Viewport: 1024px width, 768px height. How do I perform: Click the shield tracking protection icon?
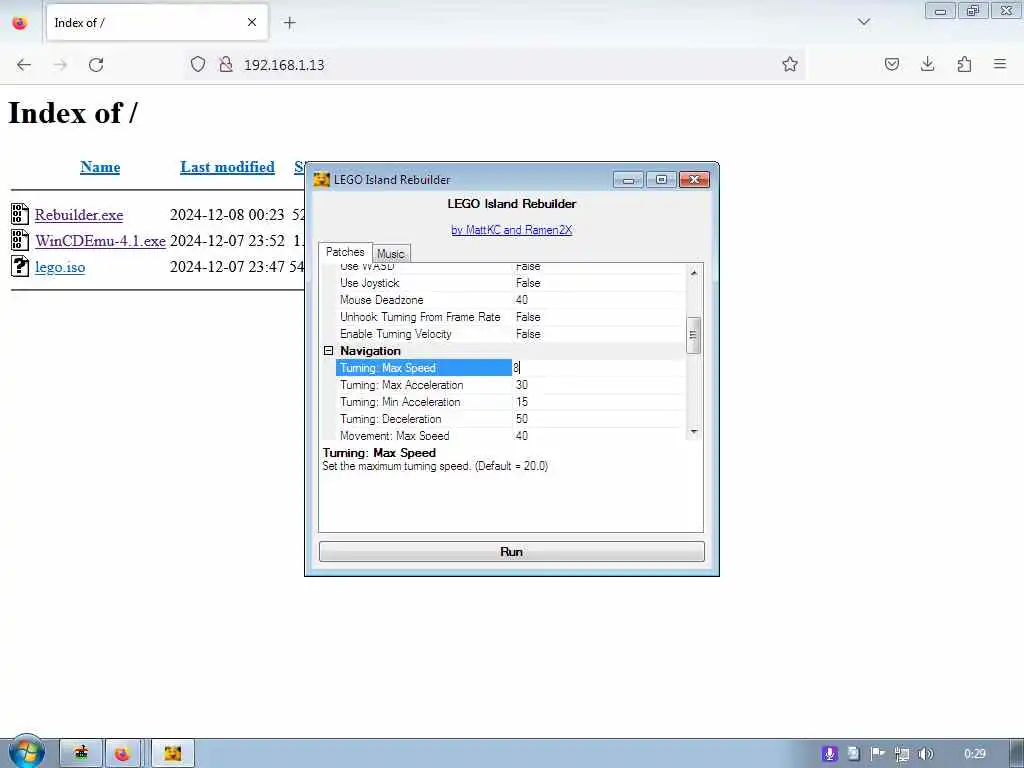pyautogui.click(x=198, y=64)
